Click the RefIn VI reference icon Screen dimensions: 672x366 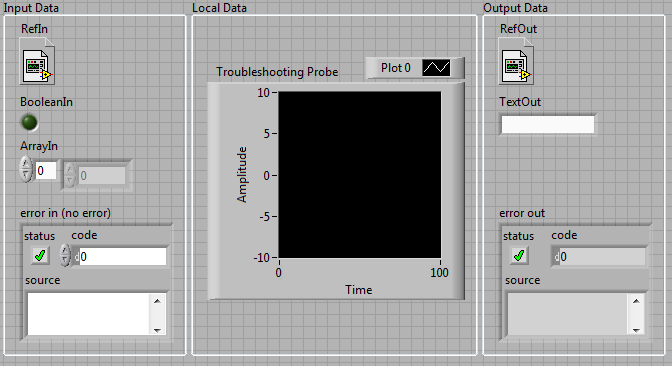pos(37,61)
